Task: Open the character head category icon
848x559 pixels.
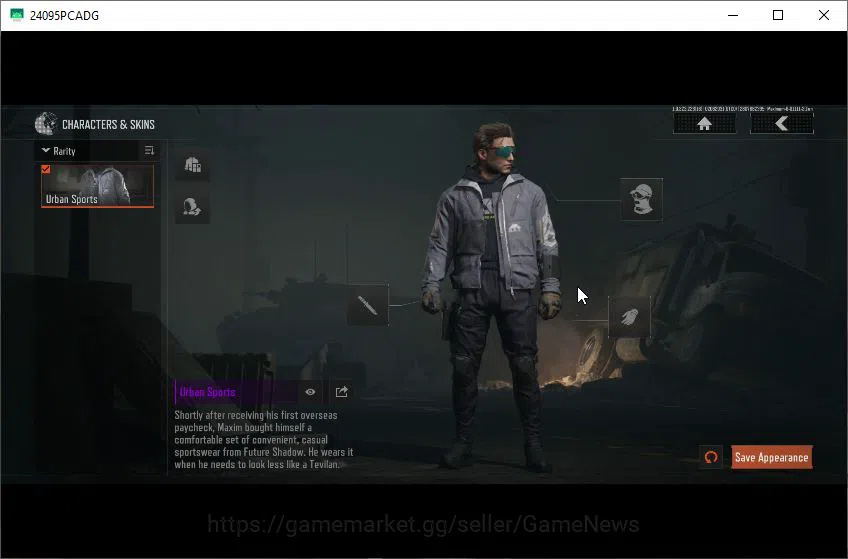Action: [x=193, y=207]
